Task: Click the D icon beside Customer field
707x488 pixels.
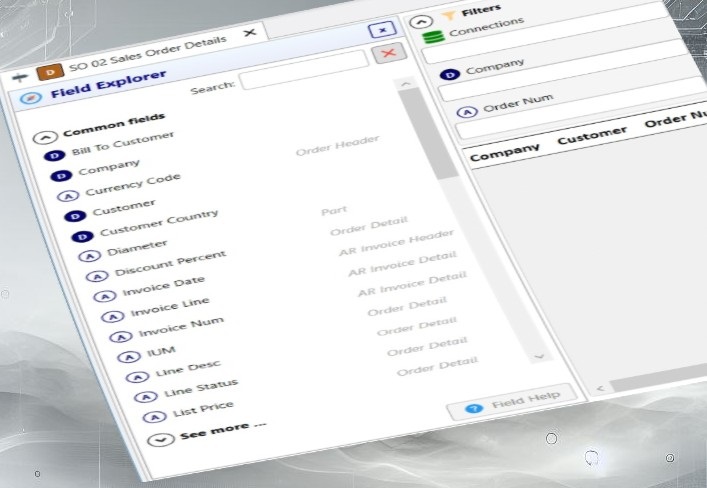Action: [x=75, y=216]
